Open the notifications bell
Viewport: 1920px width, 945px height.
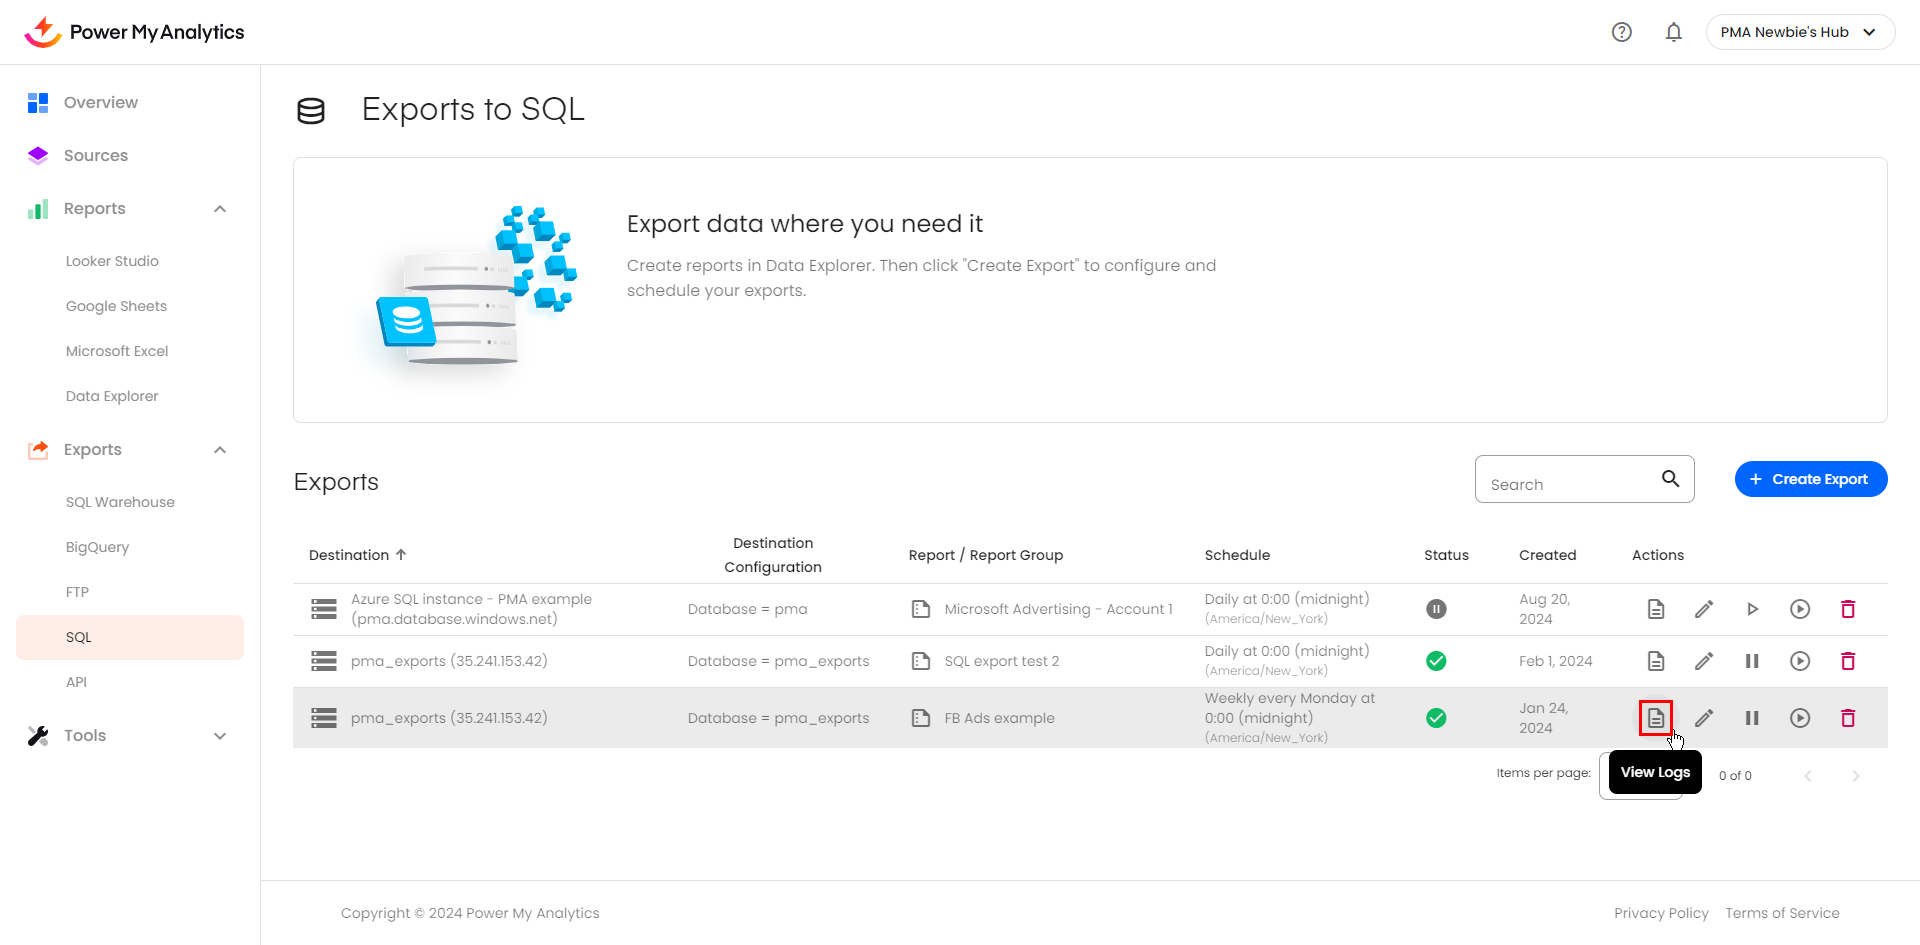1673,32
